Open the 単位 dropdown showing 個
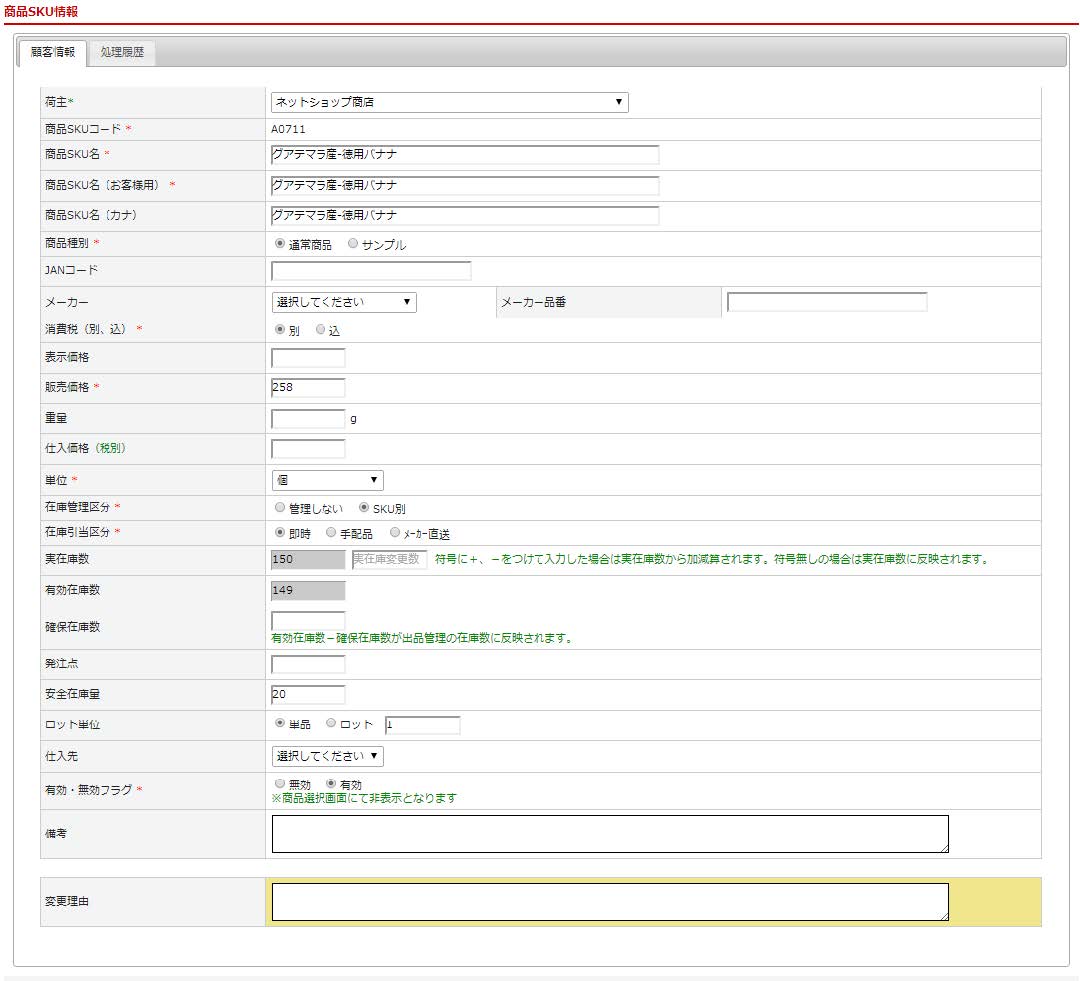 (327, 481)
